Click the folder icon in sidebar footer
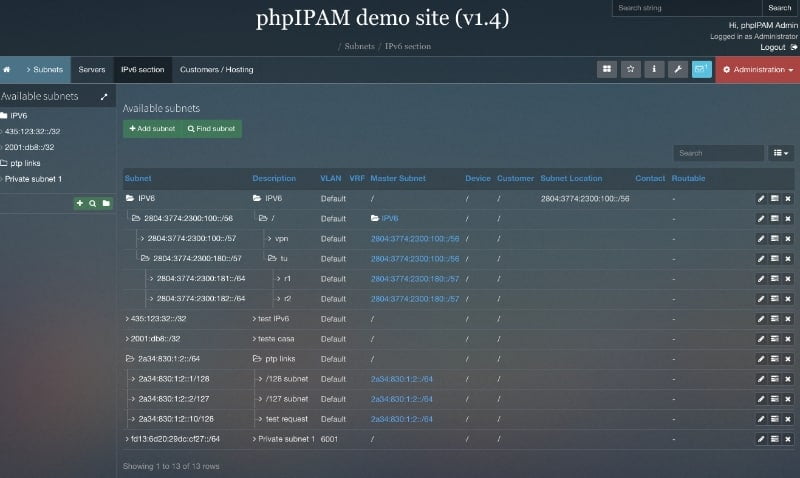This screenshot has height=478, width=800. (x=106, y=203)
